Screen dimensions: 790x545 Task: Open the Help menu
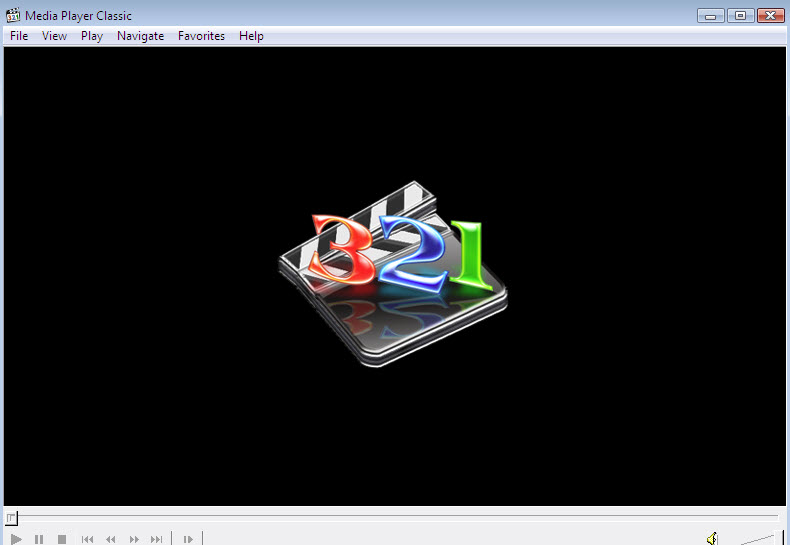point(251,36)
